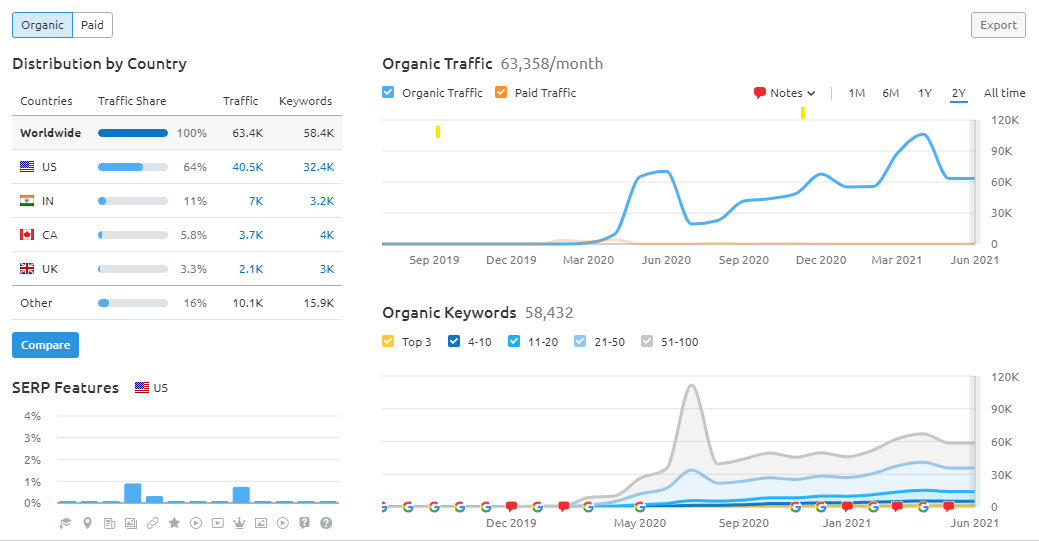Viewport: 1039px width, 541px height.
Task: Select the 1Y time range
Action: coord(924,93)
